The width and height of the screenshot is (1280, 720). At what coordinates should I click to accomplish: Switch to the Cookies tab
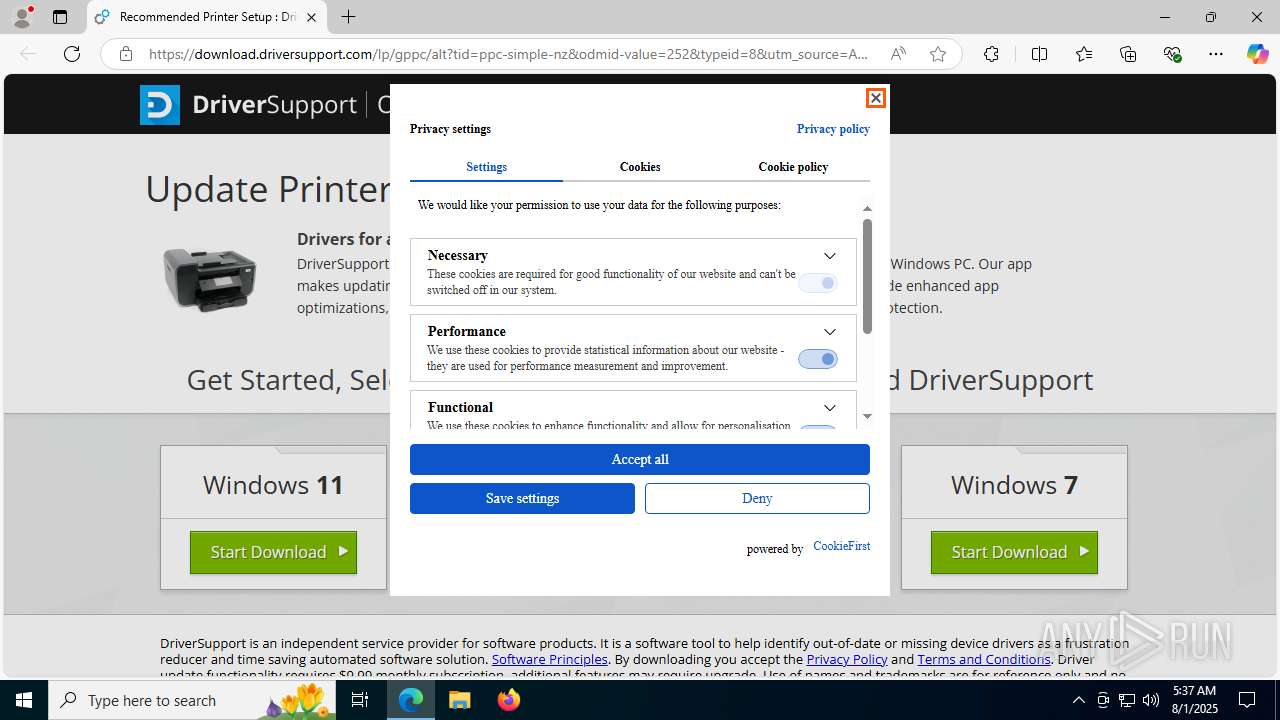click(x=640, y=167)
